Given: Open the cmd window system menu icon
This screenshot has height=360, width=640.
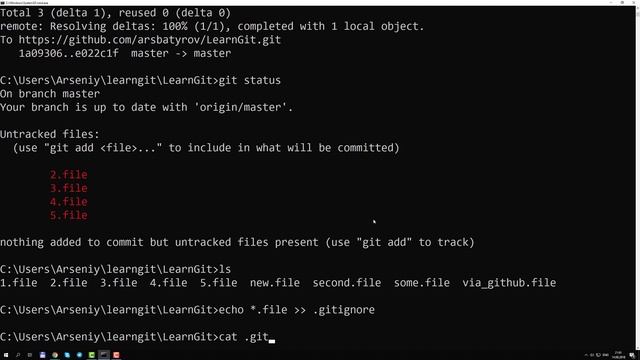Looking at the screenshot, I should pos(2,2).
